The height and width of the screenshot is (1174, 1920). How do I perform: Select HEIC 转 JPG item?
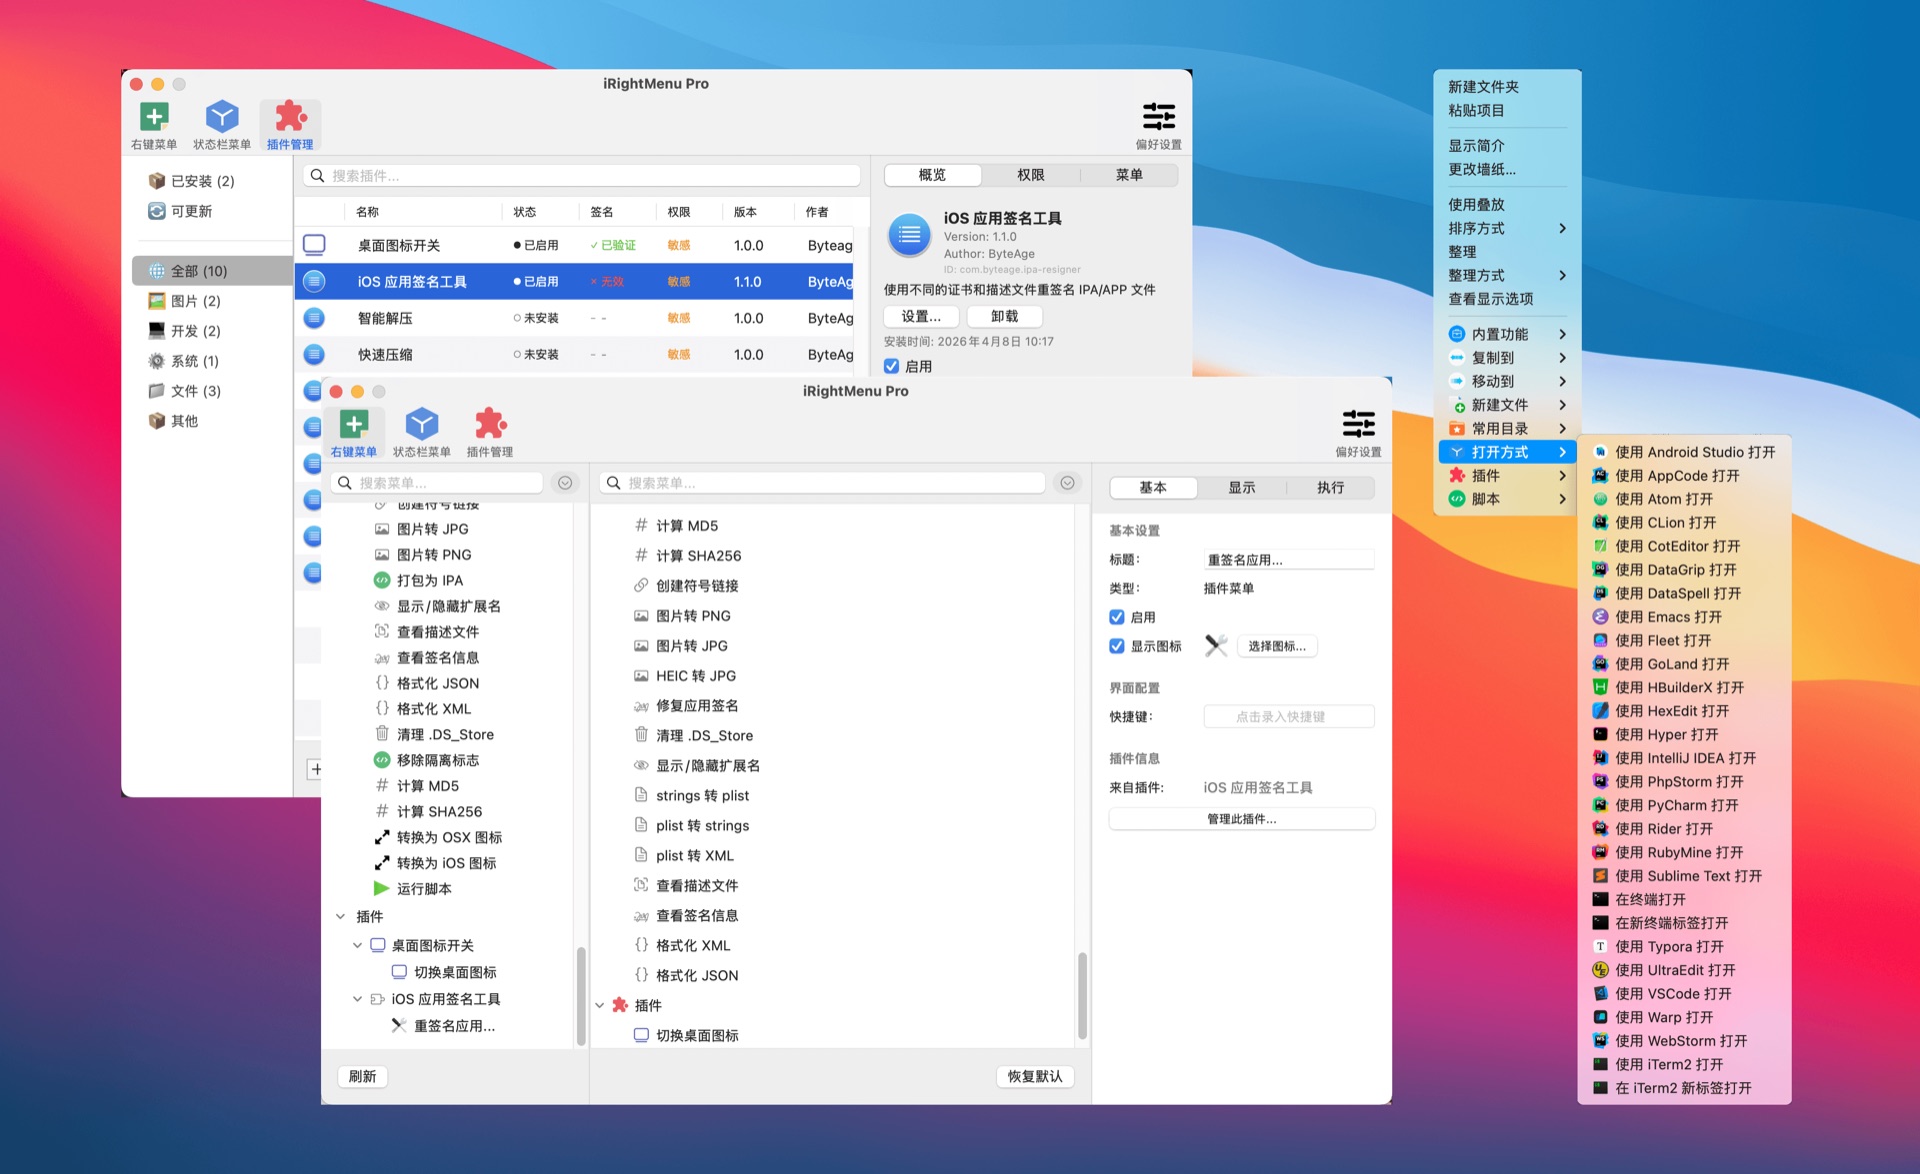coord(684,676)
